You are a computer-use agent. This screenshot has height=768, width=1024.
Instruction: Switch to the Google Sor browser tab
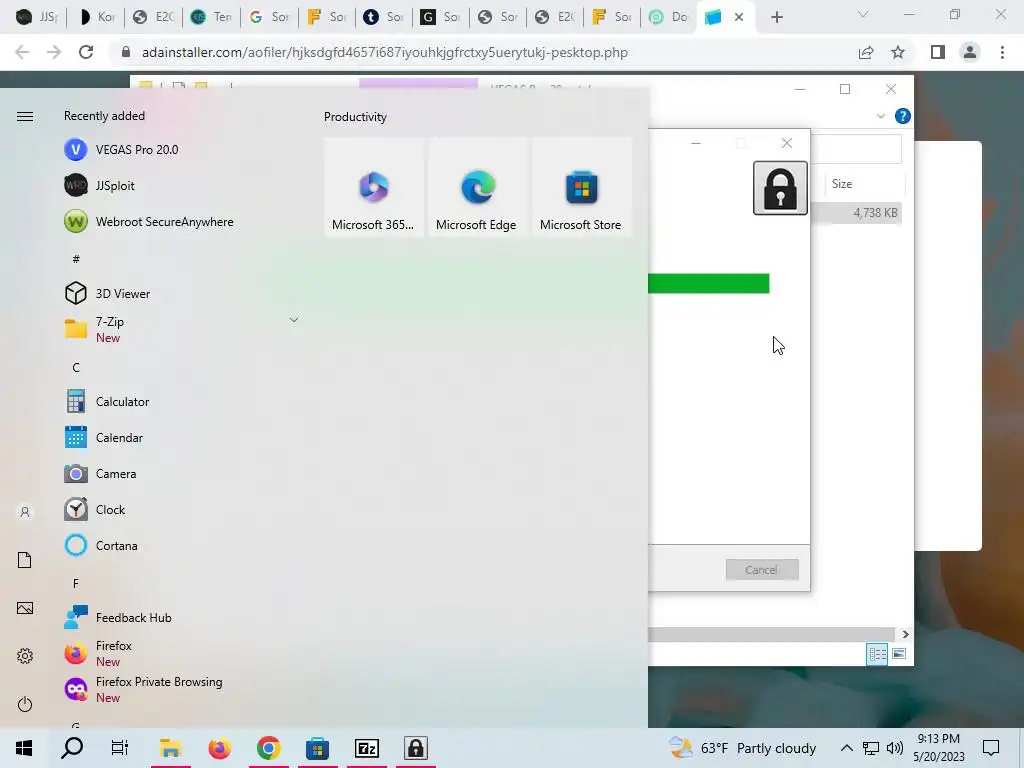[x=268, y=17]
